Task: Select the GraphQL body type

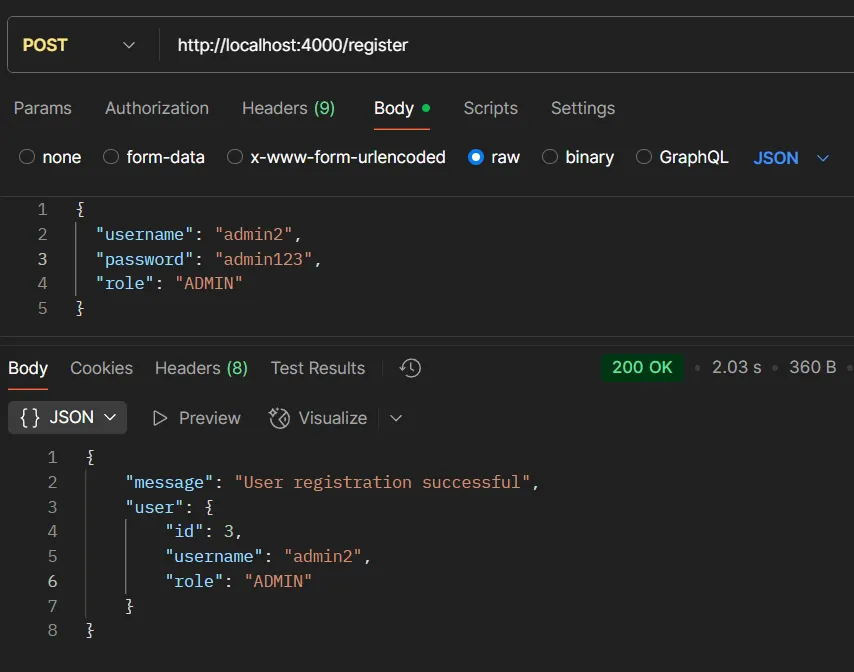Action: pos(682,157)
